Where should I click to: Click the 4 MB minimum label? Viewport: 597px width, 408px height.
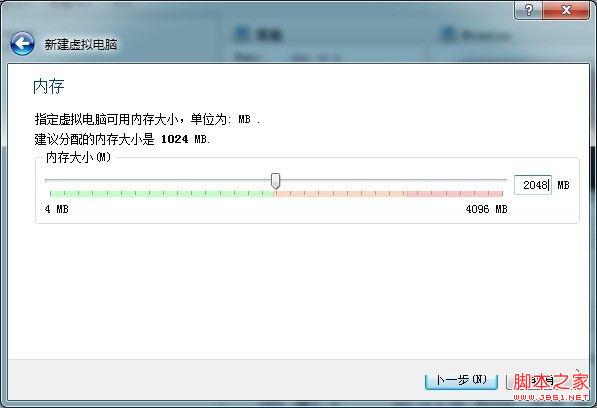coord(57,209)
